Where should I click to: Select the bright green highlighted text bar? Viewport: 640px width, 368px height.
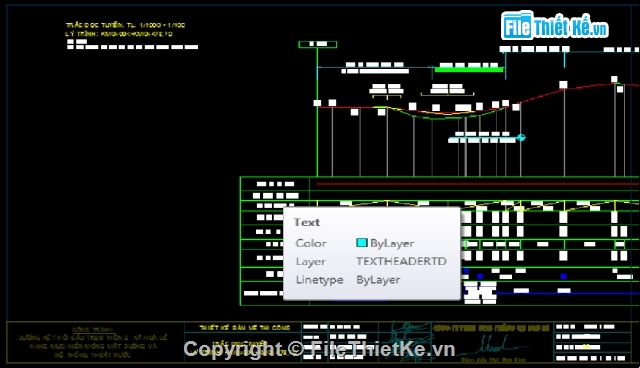[469, 68]
